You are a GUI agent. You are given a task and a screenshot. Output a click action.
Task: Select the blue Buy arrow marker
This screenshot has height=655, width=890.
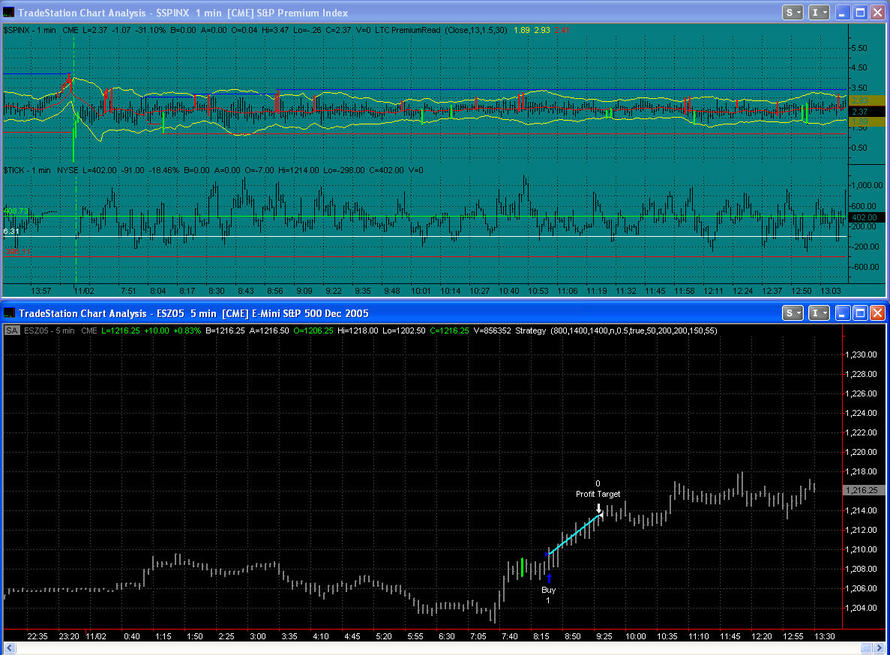(549, 578)
